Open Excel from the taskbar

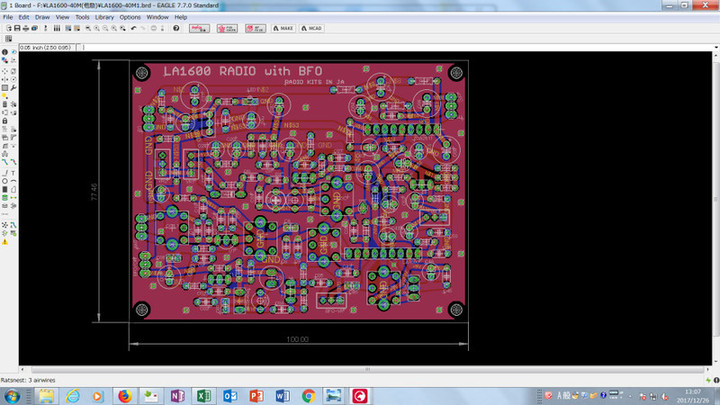(x=202, y=396)
